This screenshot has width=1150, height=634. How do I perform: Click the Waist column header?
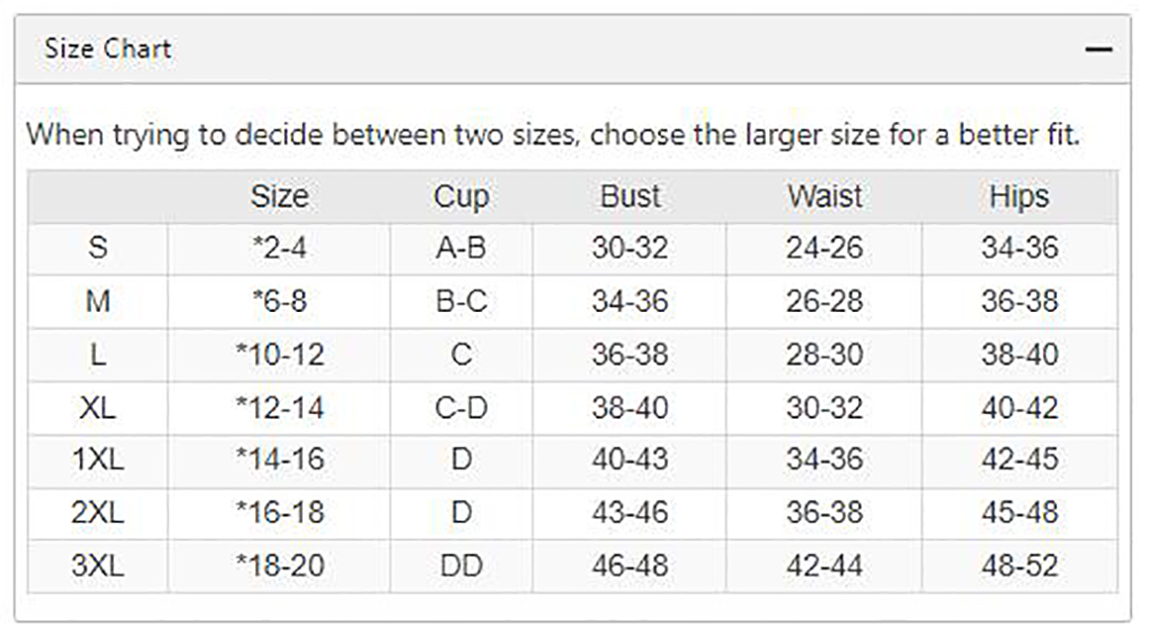pos(824,197)
